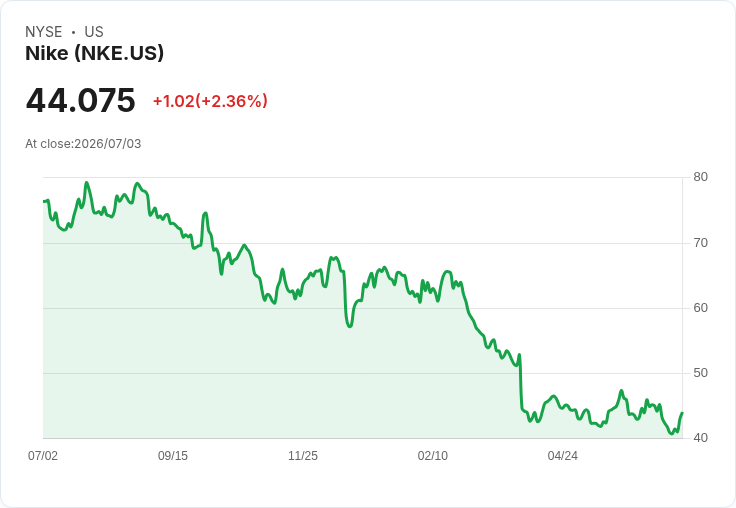Click the 40 price axis label
This screenshot has width=736, height=508.
700,438
